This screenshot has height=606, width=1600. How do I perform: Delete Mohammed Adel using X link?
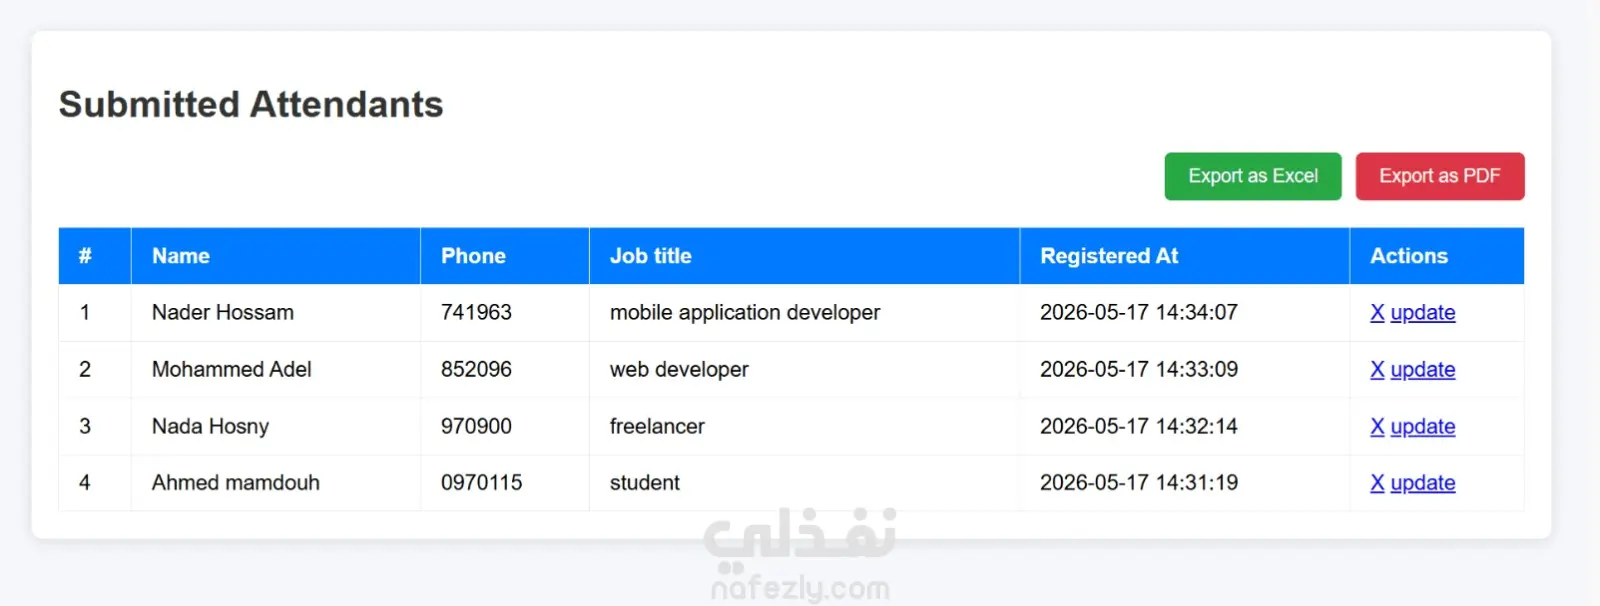tap(1377, 370)
